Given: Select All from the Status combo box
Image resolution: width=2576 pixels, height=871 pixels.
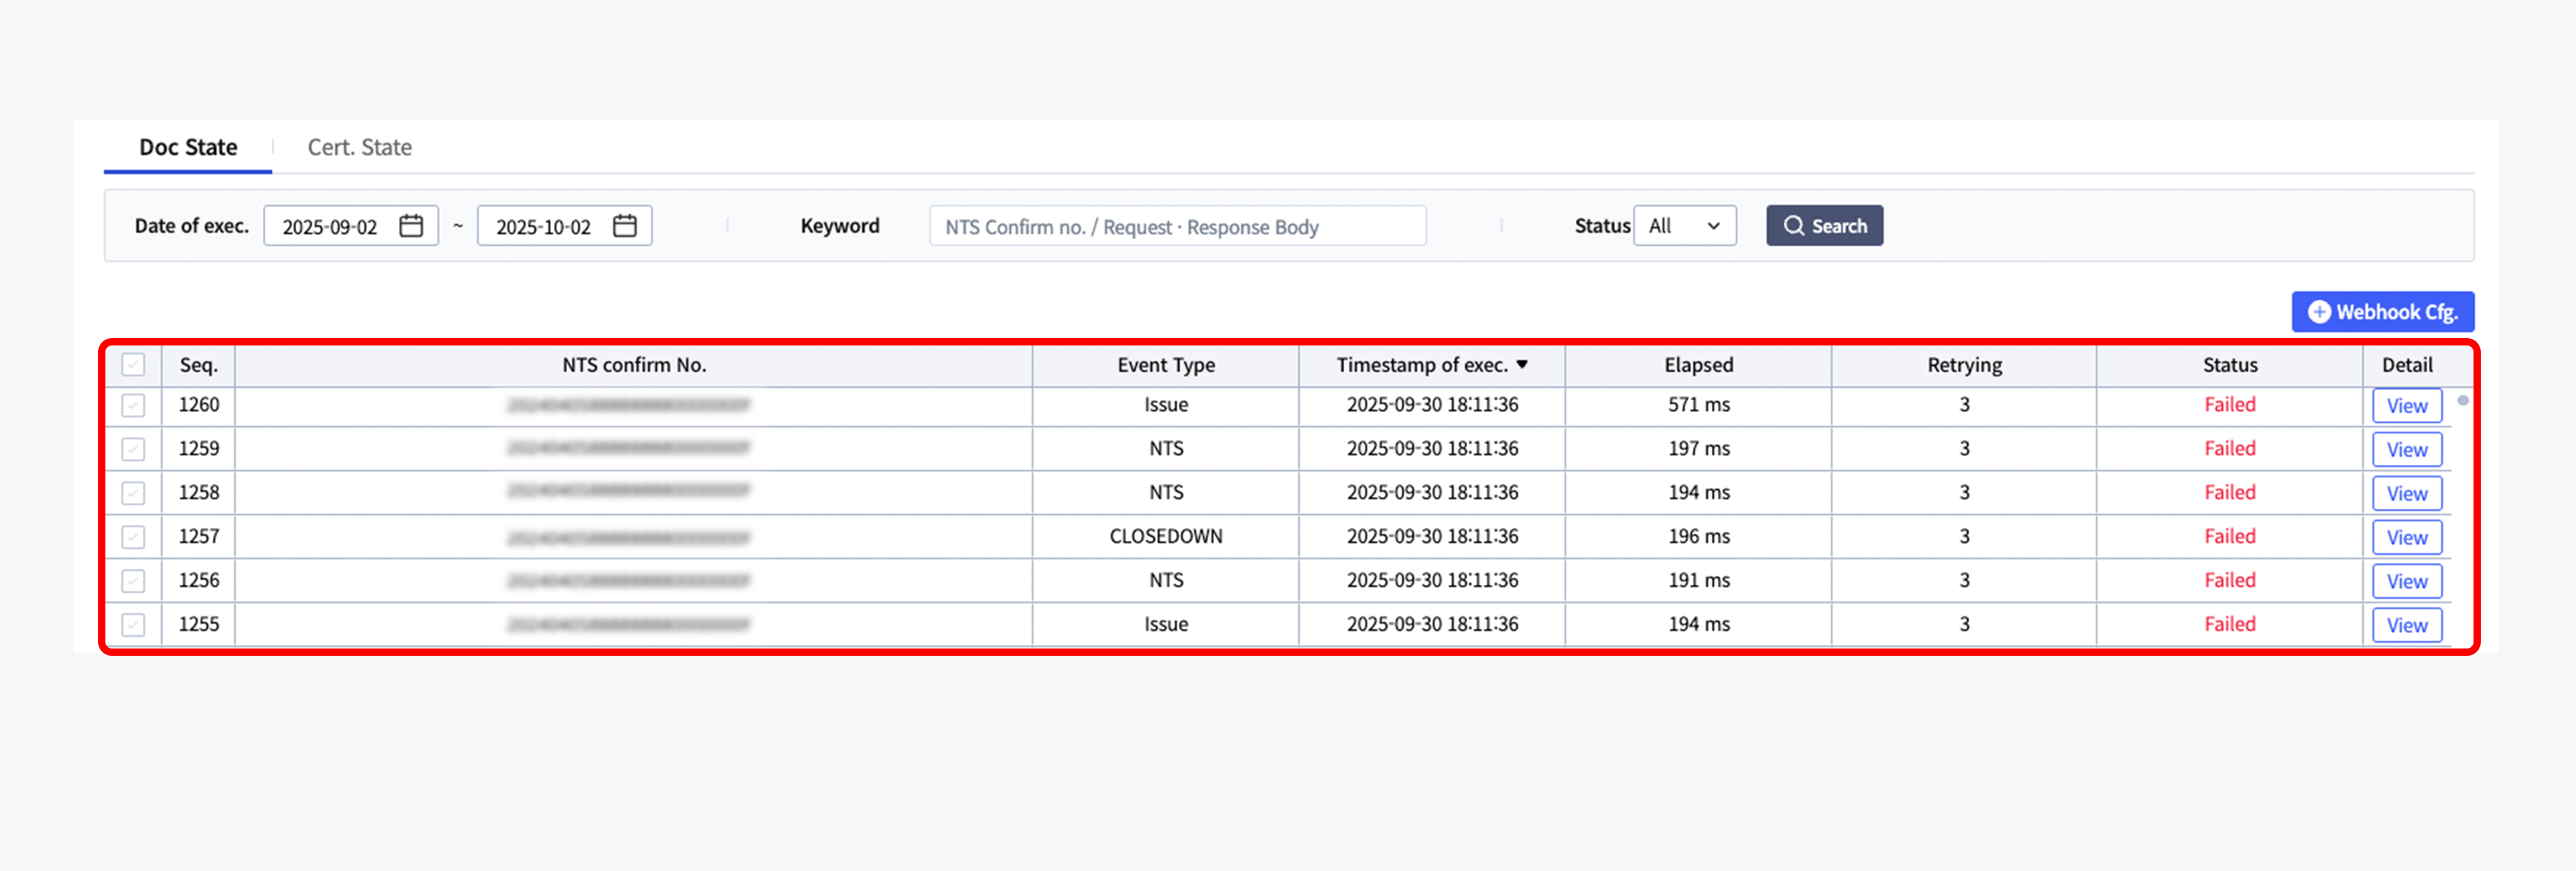Looking at the screenshot, I should pyautogui.click(x=1685, y=225).
